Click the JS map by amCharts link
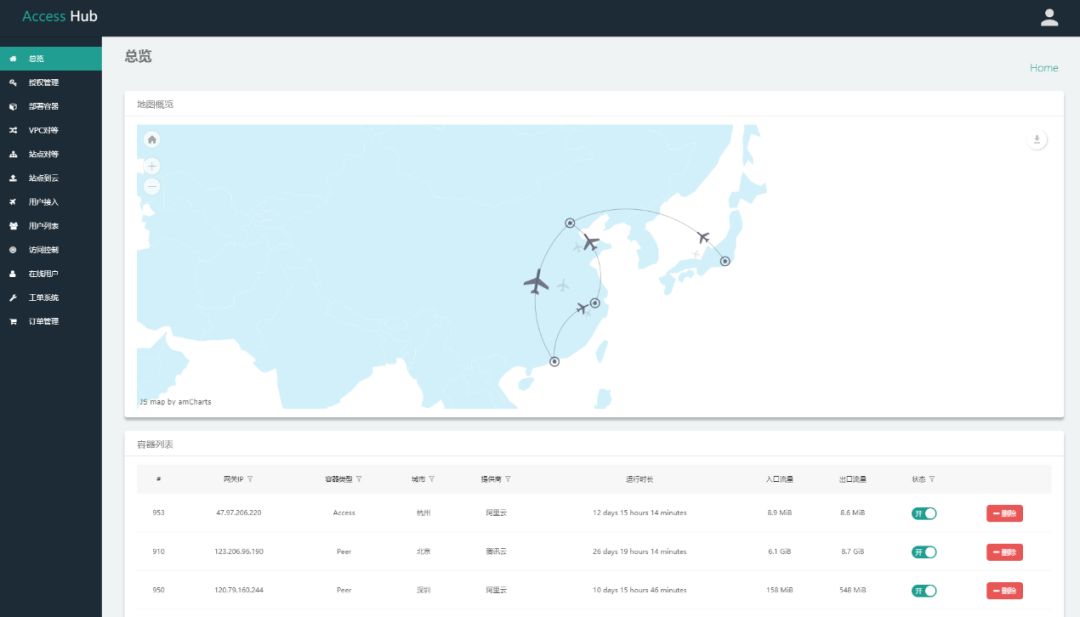Viewport: 1080px width, 617px height. coord(176,401)
